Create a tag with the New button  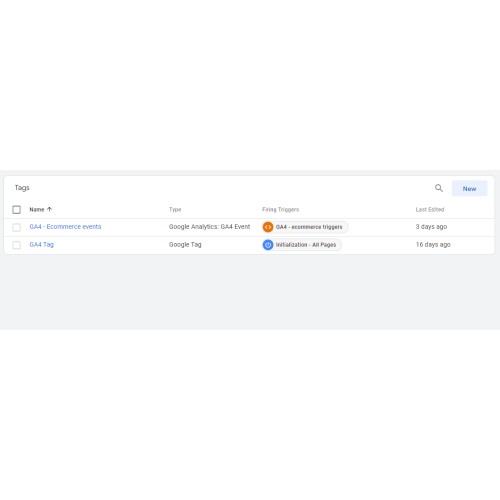[x=469, y=189]
